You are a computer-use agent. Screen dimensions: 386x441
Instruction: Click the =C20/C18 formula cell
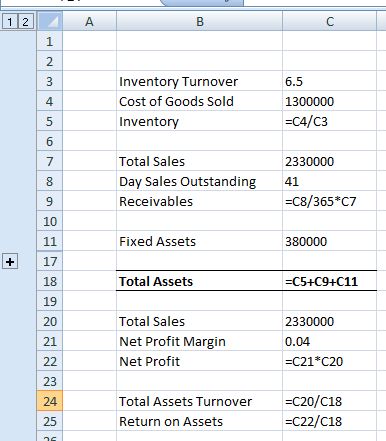point(329,401)
